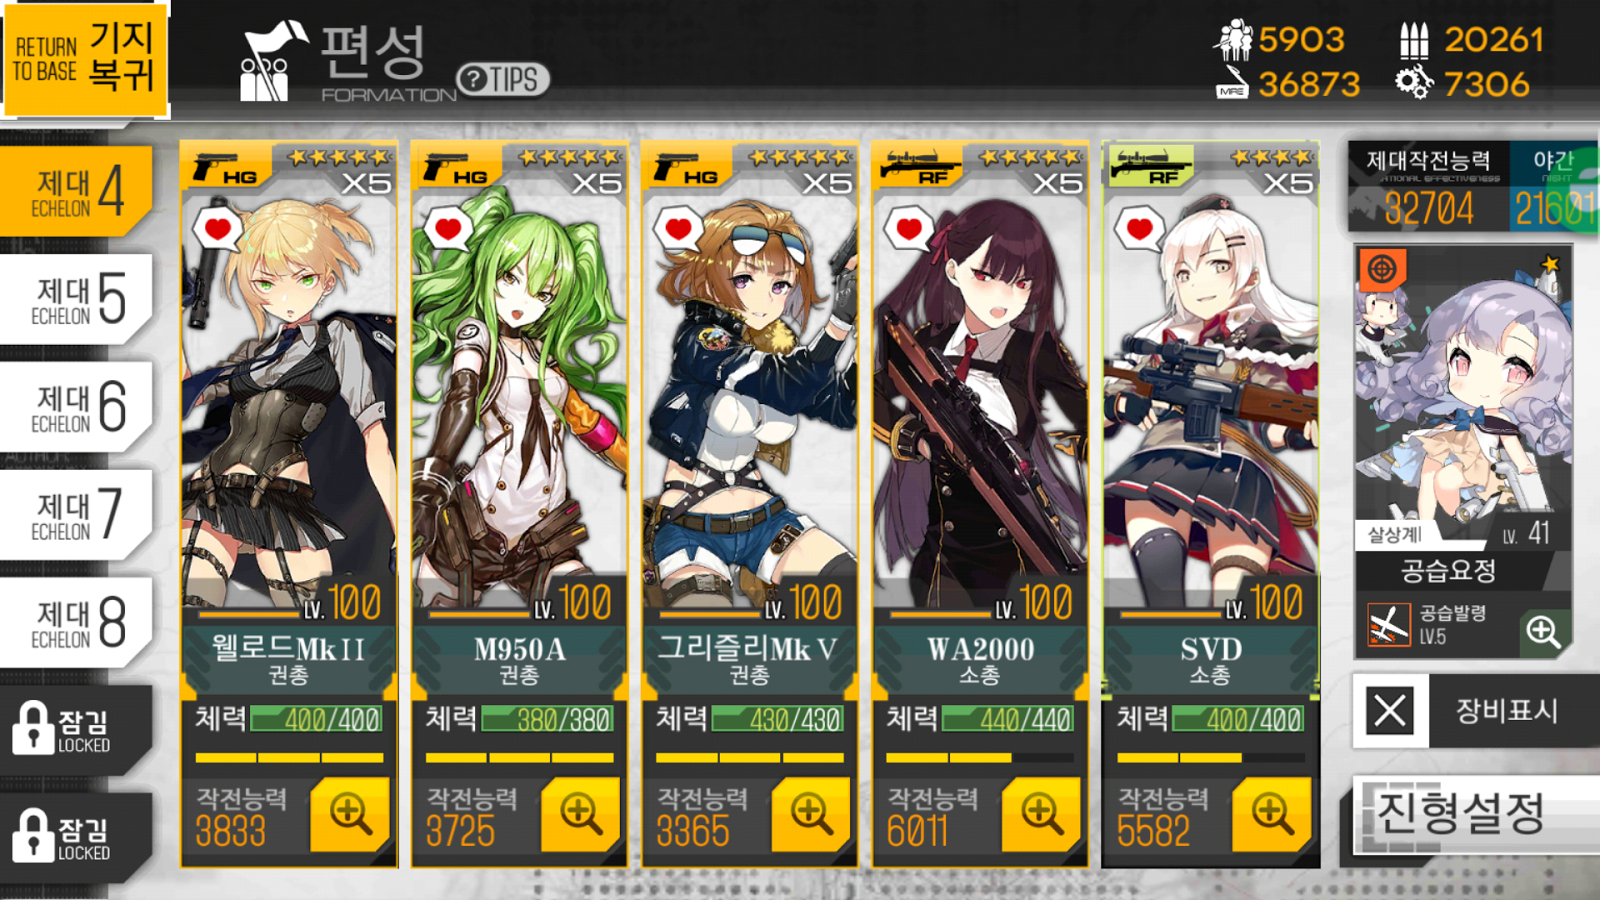Select Echelon 8 tab
This screenshot has width=1600, height=900.
pyautogui.click(x=78, y=621)
